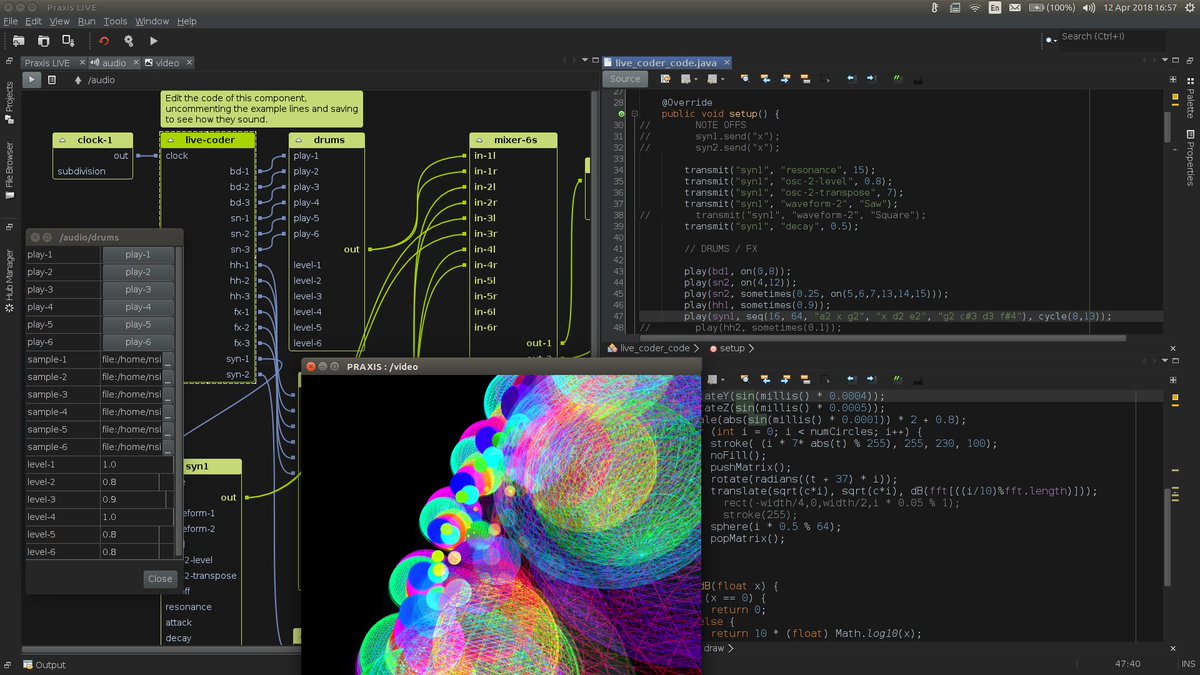Toggle the /audio root play button
The image size is (1200, 675).
click(31, 79)
